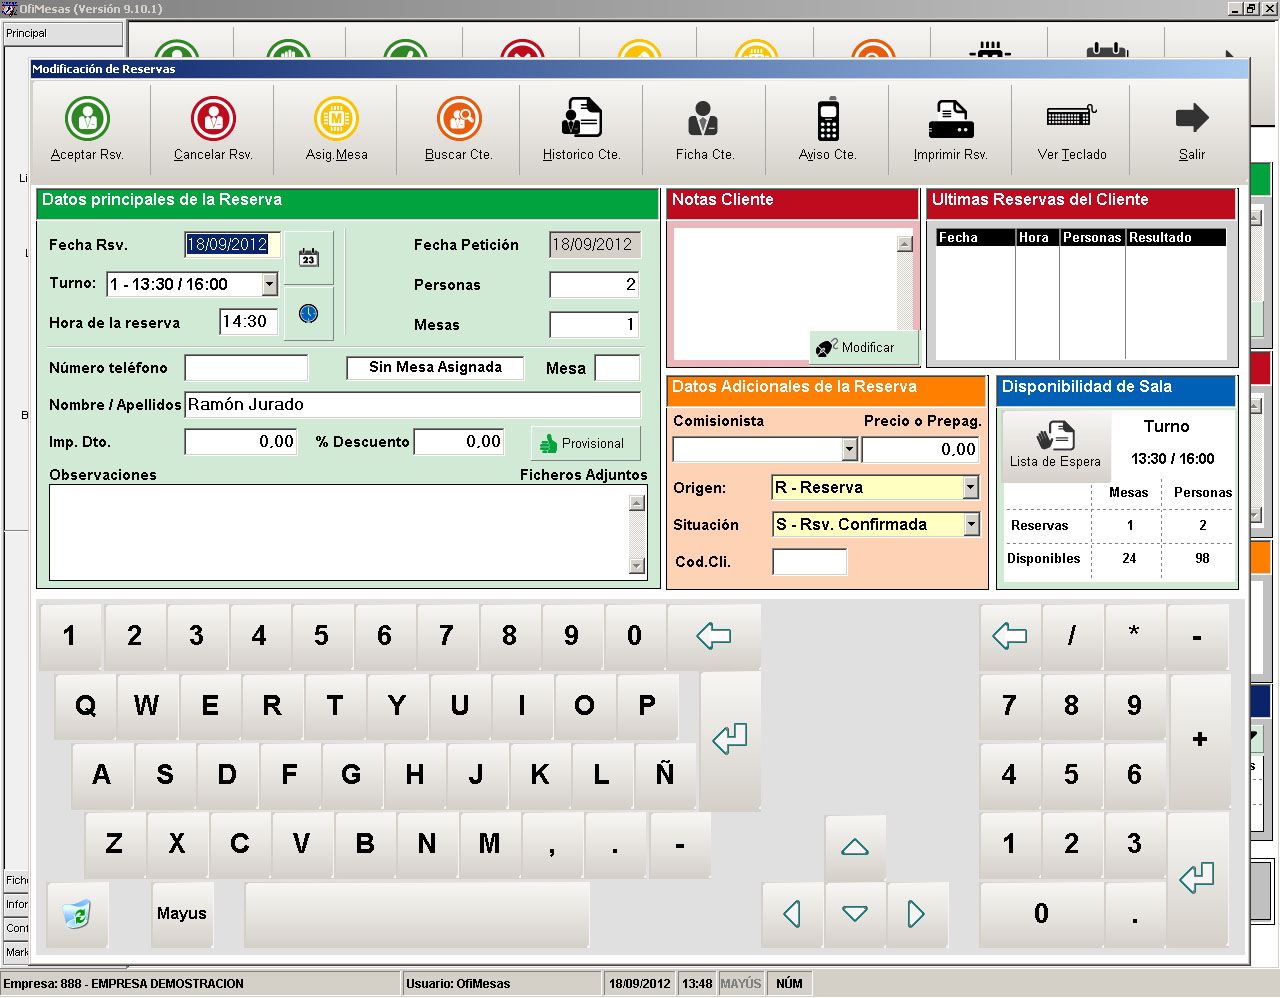Open the Lista de Espera waiting list
The width and height of the screenshot is (1280, 998).
tap(1056, 445)
